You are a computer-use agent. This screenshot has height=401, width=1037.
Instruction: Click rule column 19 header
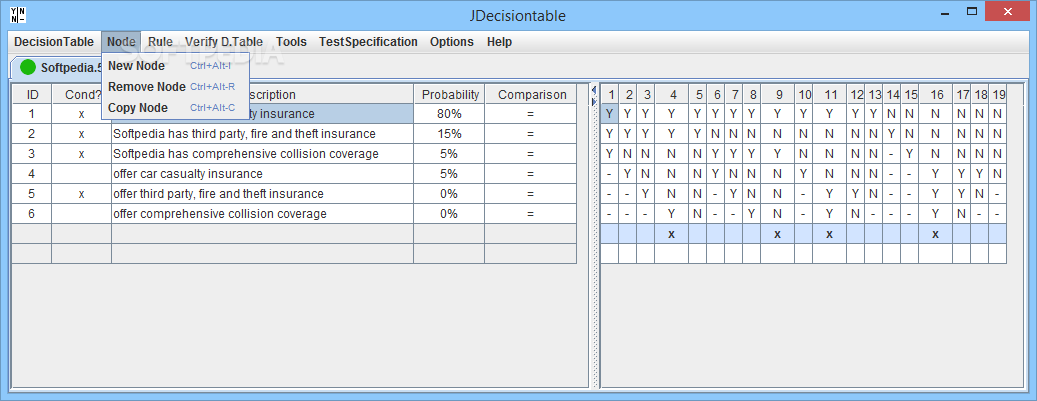pos(998,95)
